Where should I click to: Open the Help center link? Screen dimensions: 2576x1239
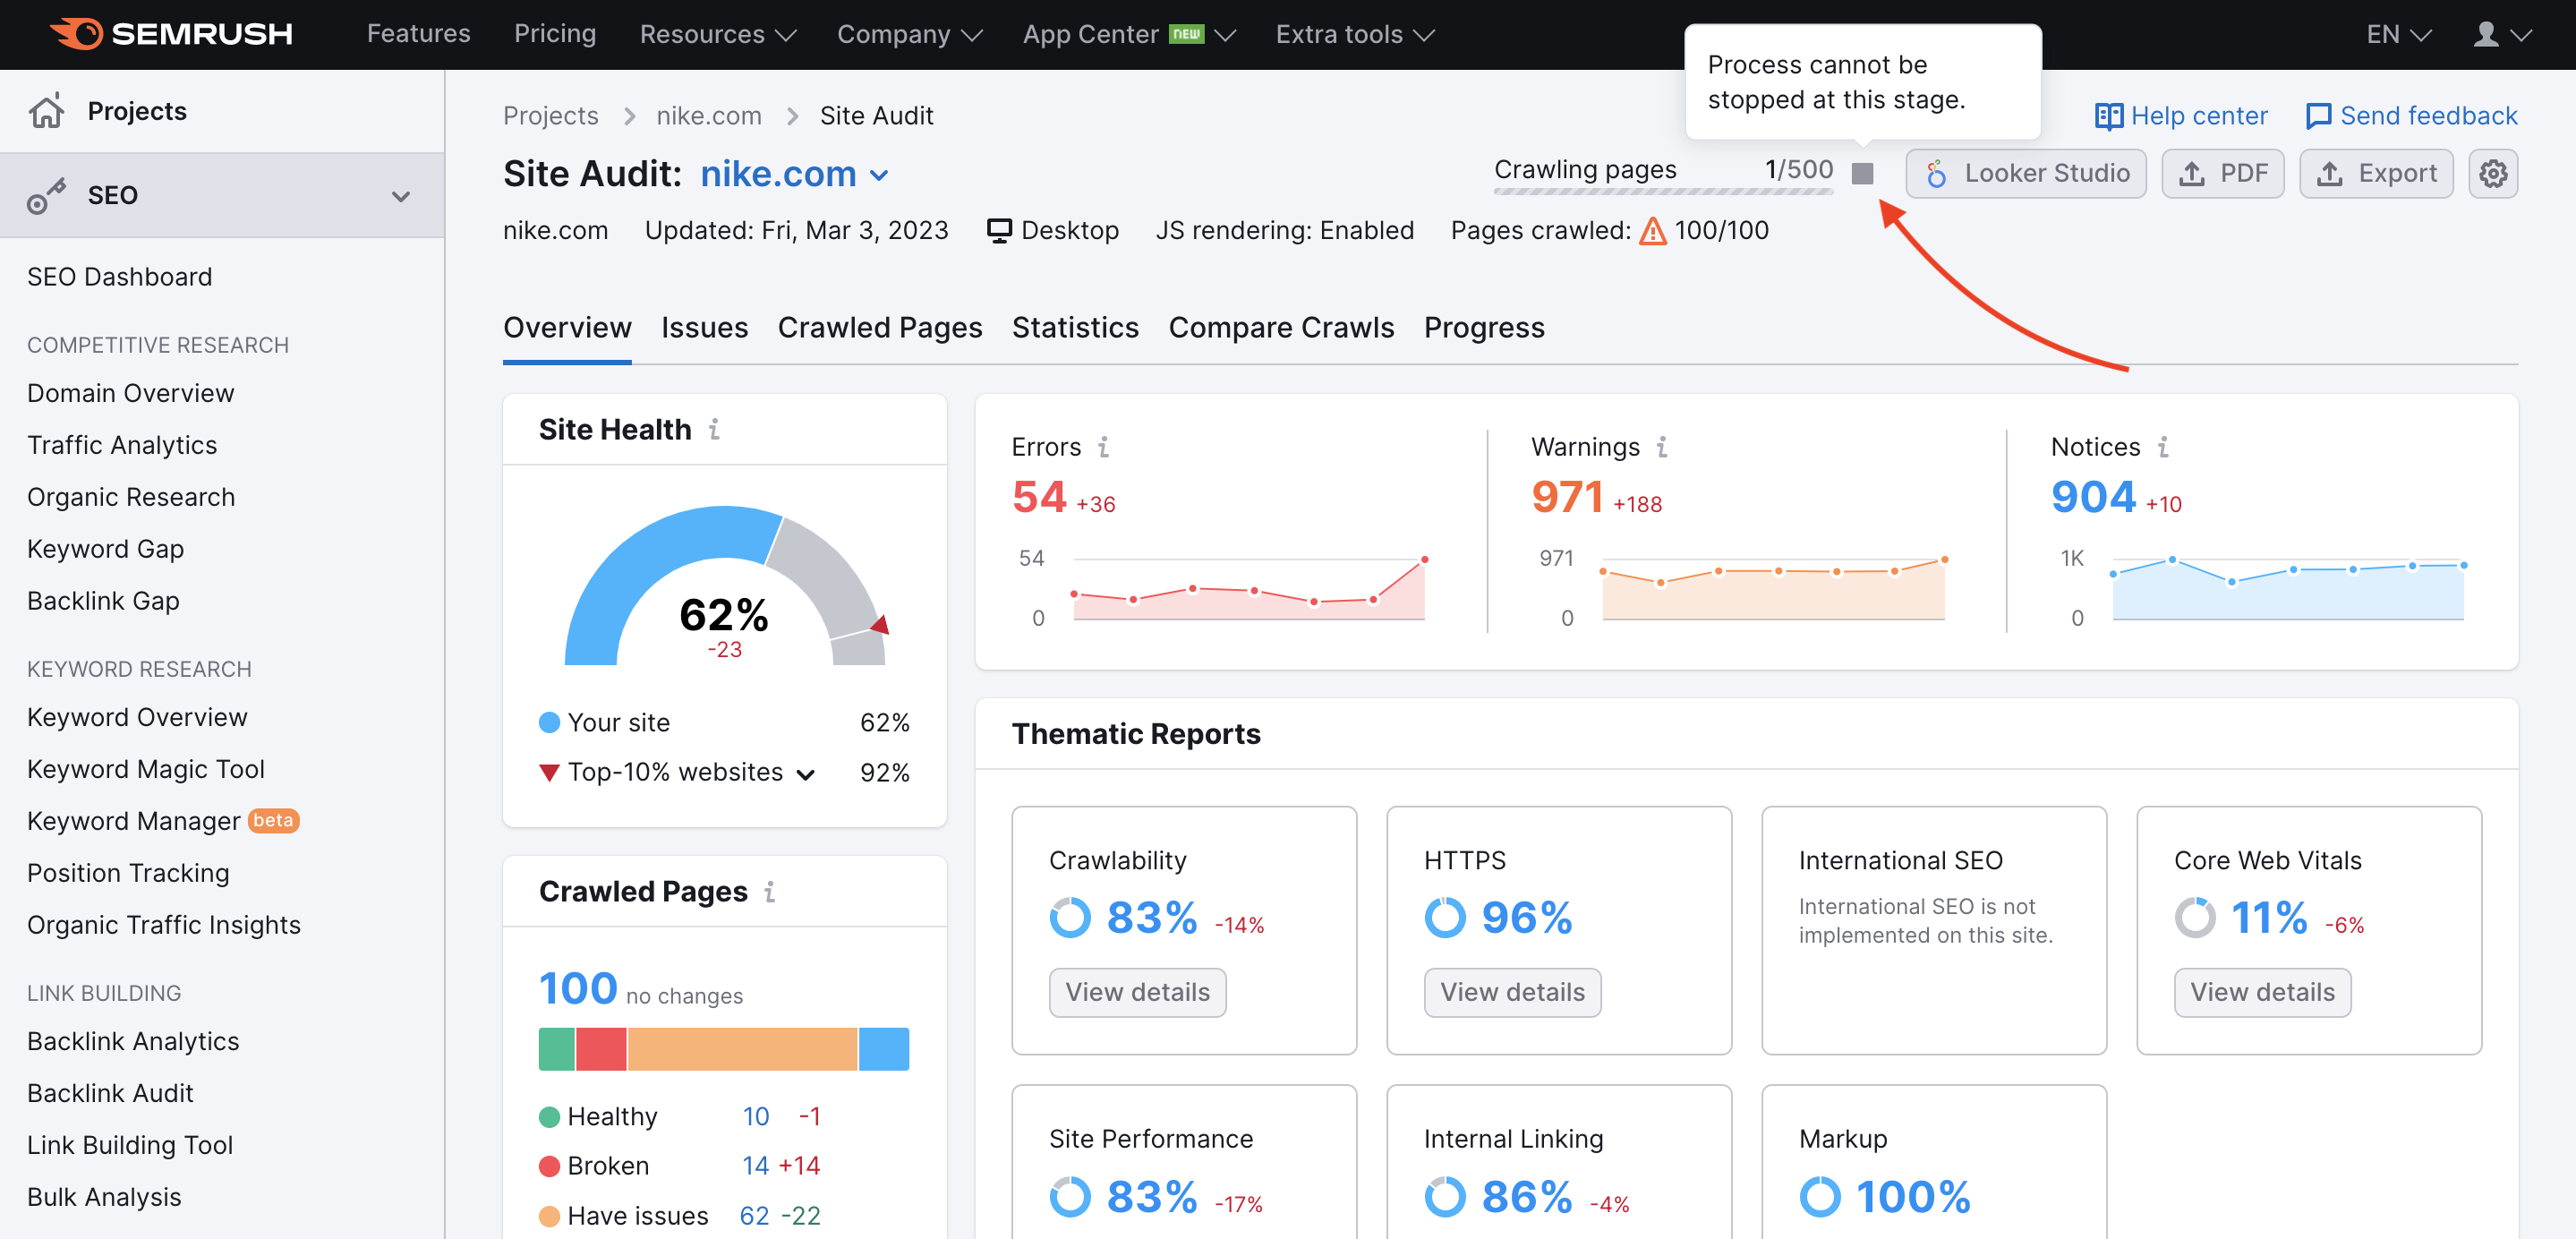tap(2181, 116)
